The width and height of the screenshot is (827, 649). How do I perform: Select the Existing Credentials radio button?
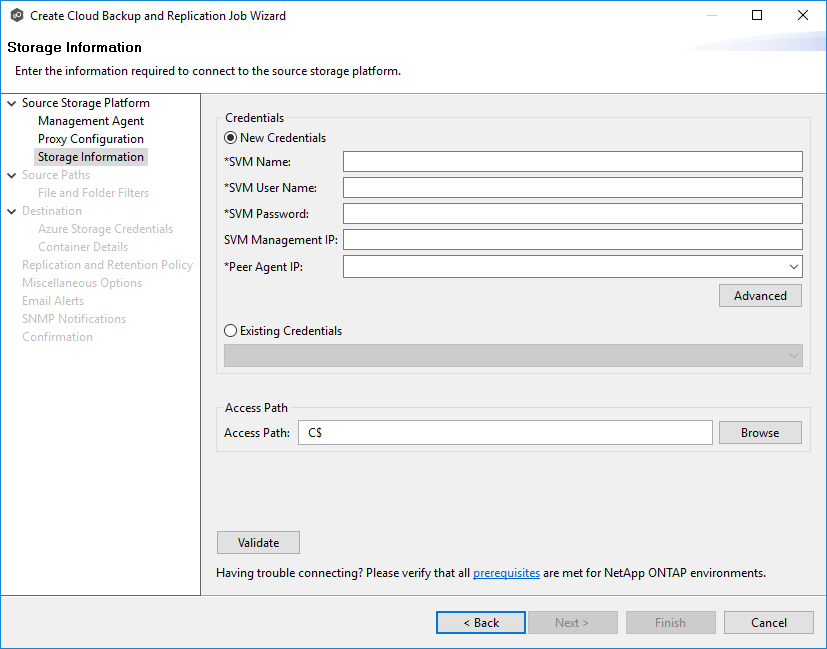(230, 331)
